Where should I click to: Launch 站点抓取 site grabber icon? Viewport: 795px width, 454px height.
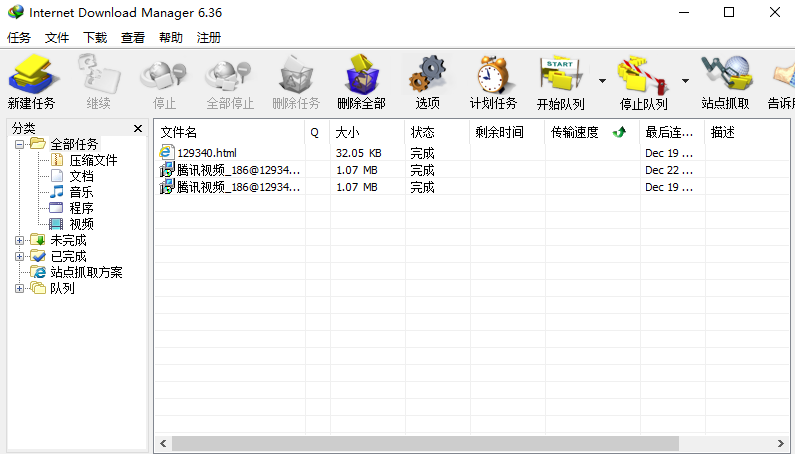(x=725, y=75)
